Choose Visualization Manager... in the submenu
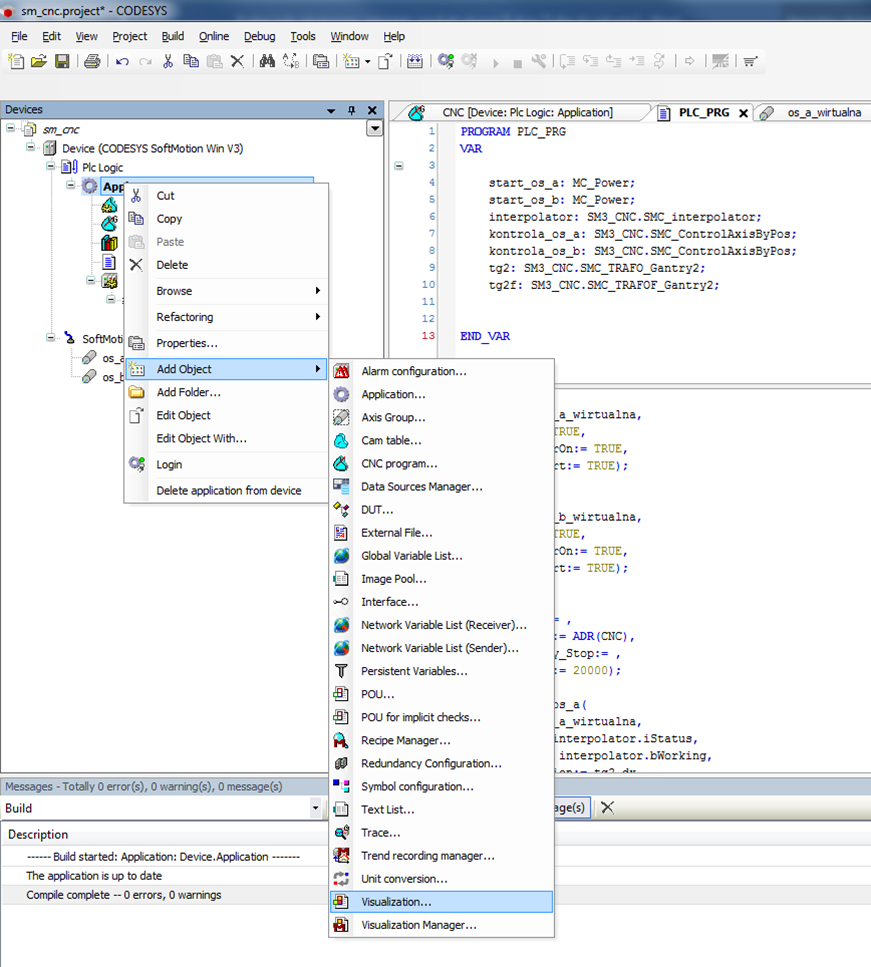 pyautogui.click(x=441, y=925)
